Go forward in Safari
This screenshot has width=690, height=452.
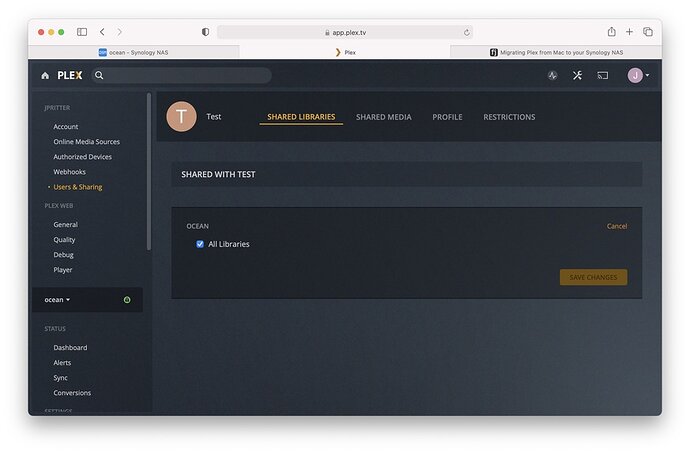120,32
